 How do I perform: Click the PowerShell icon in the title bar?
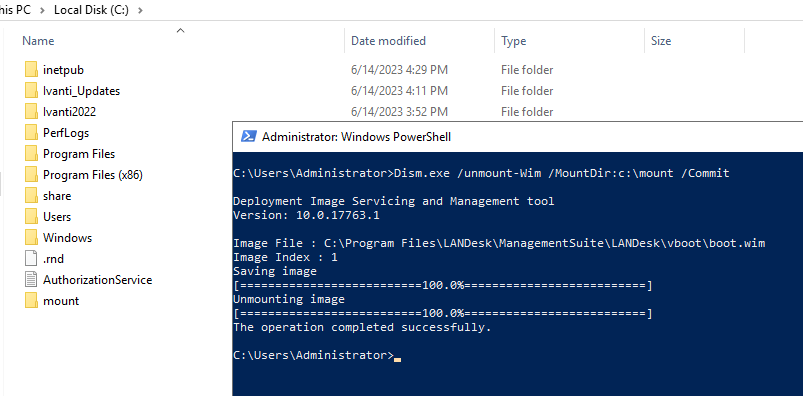[x=248, y=137]
